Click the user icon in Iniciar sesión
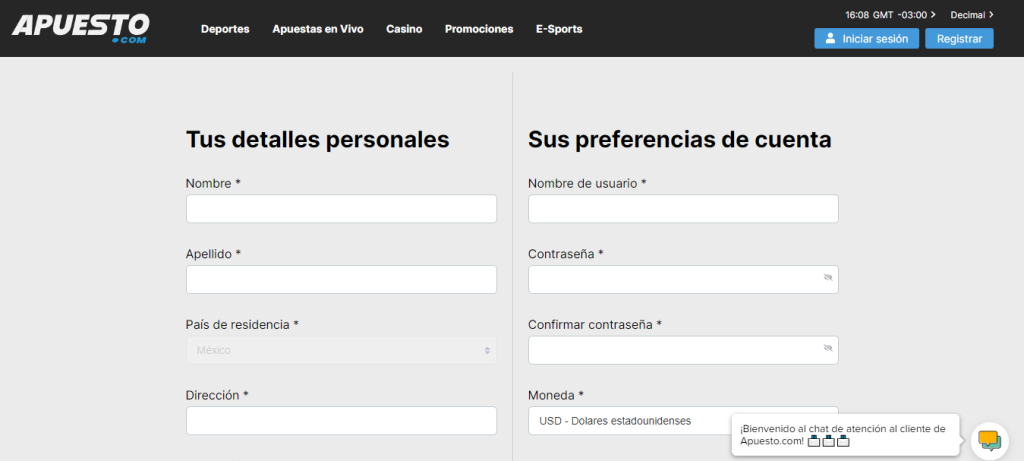 coord(830,39)
